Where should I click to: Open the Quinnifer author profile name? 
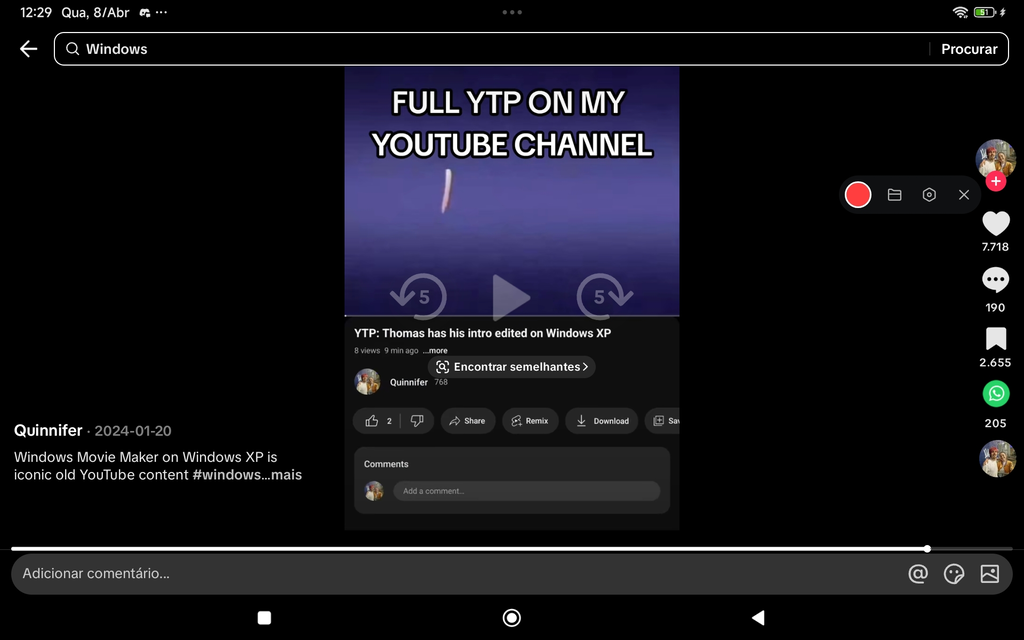pyautogui.click(x=48, y=431)
